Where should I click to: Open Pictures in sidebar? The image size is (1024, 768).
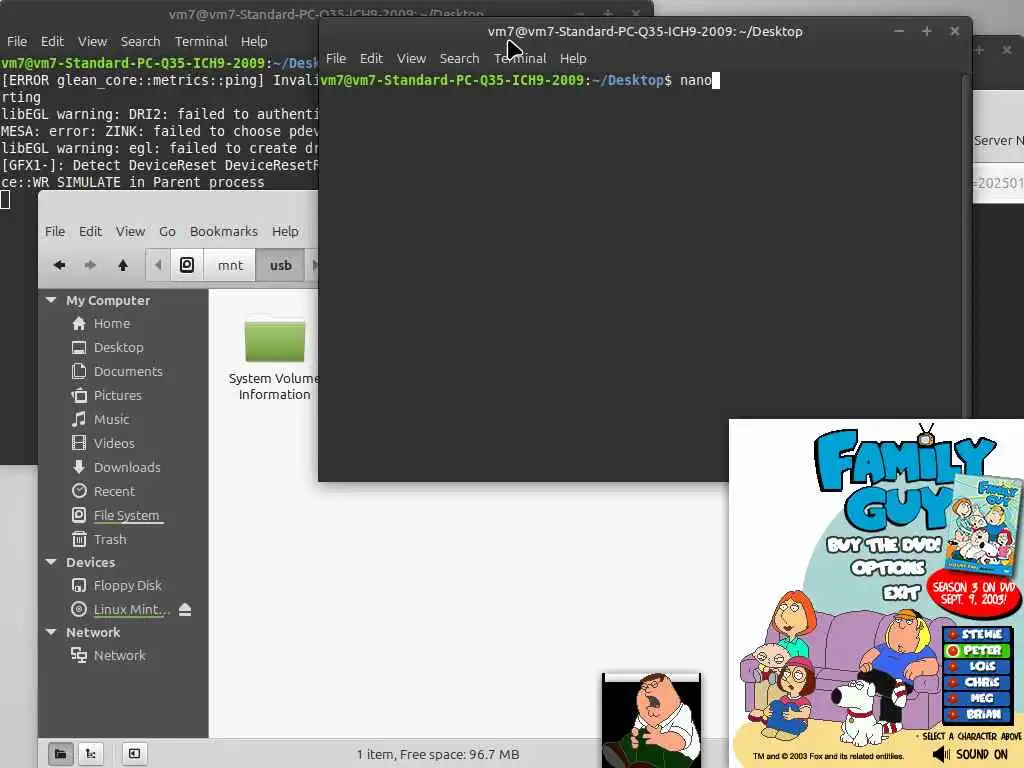coord(118,395)
